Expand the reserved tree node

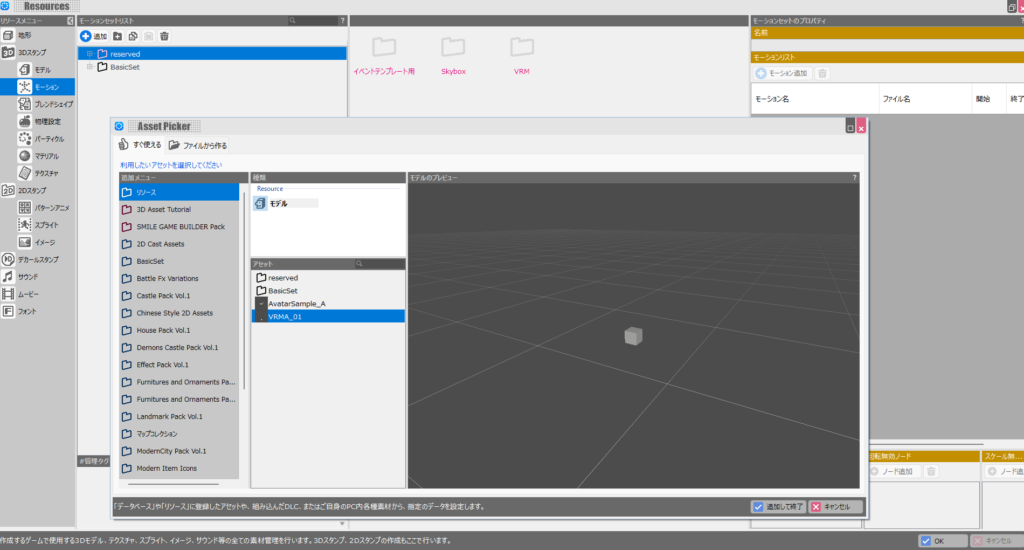[89, 54]
